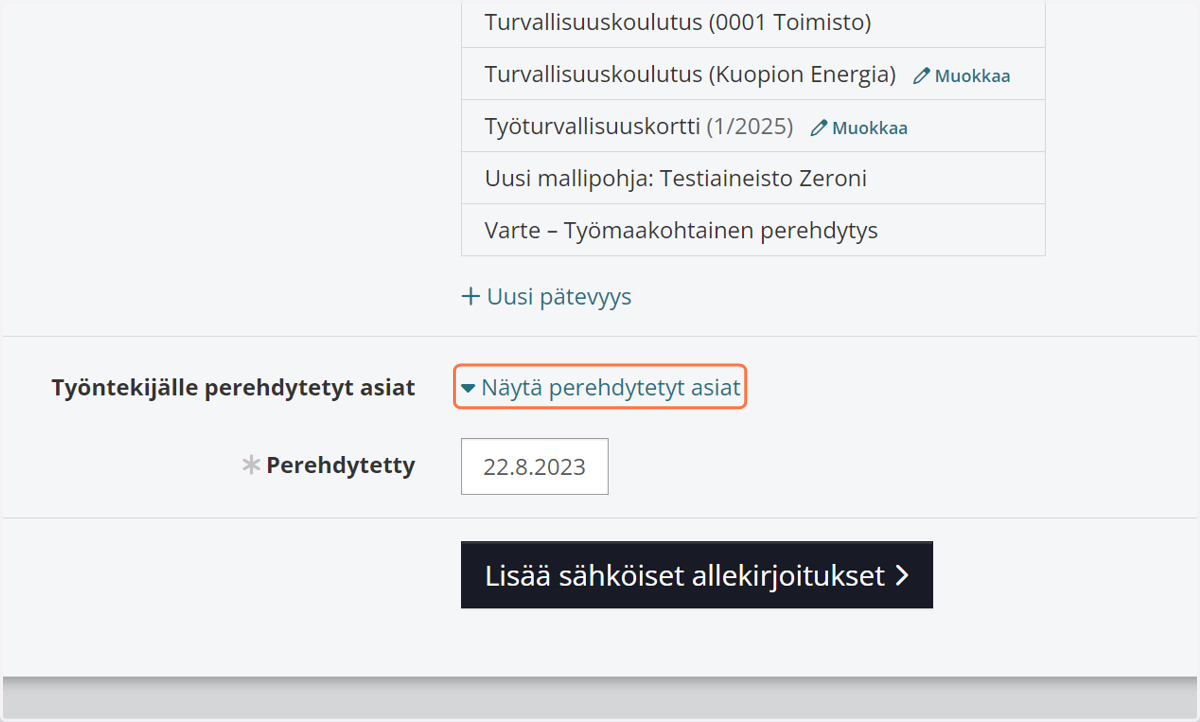Select the Perehdytetty date field
The width and height of the screenshot is (1200, 722).
(x=535, y=466)
